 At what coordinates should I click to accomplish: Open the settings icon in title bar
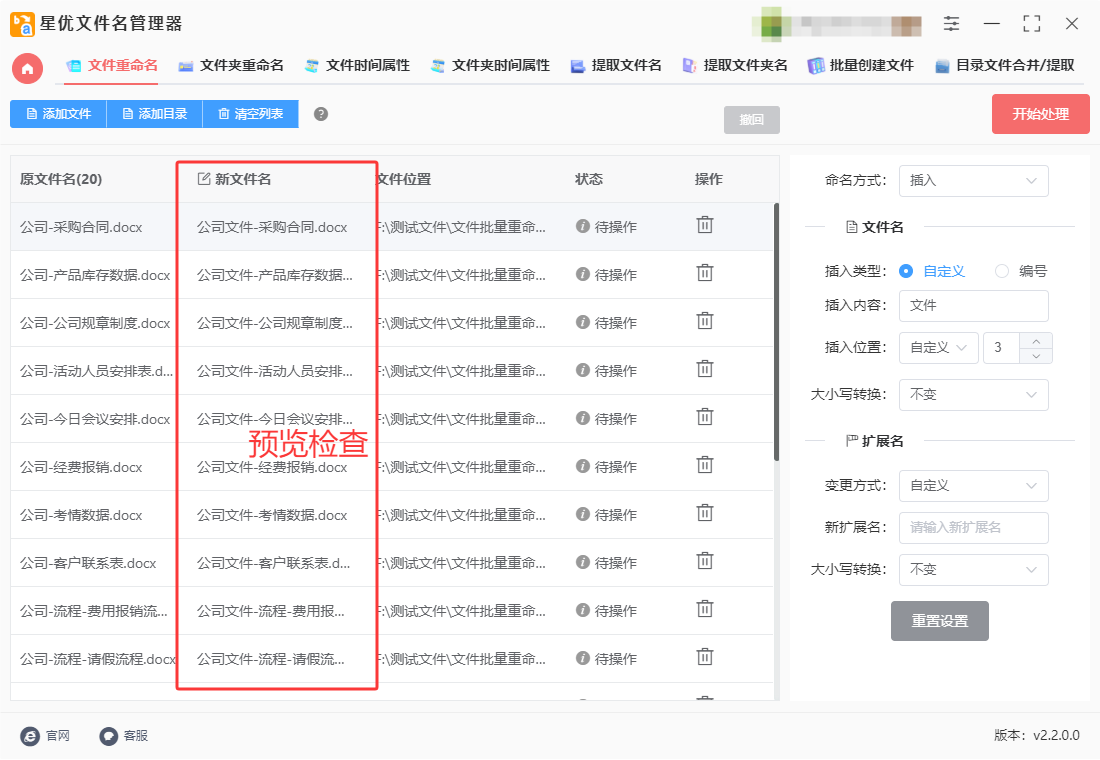coord(951,24)
